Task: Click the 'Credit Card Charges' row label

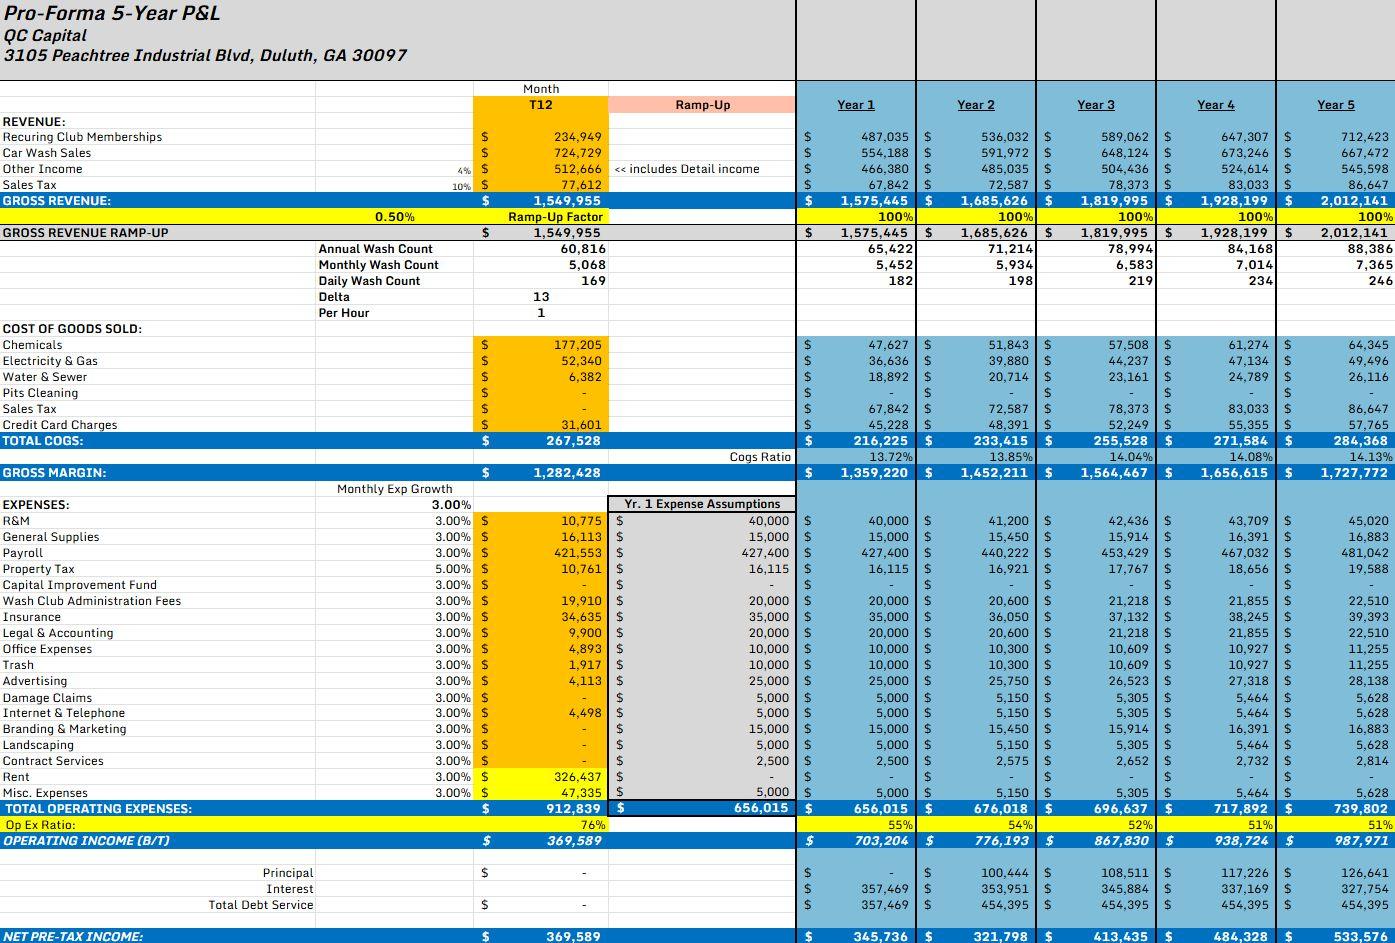Action: pyautogui.click(x=60, y=425)
